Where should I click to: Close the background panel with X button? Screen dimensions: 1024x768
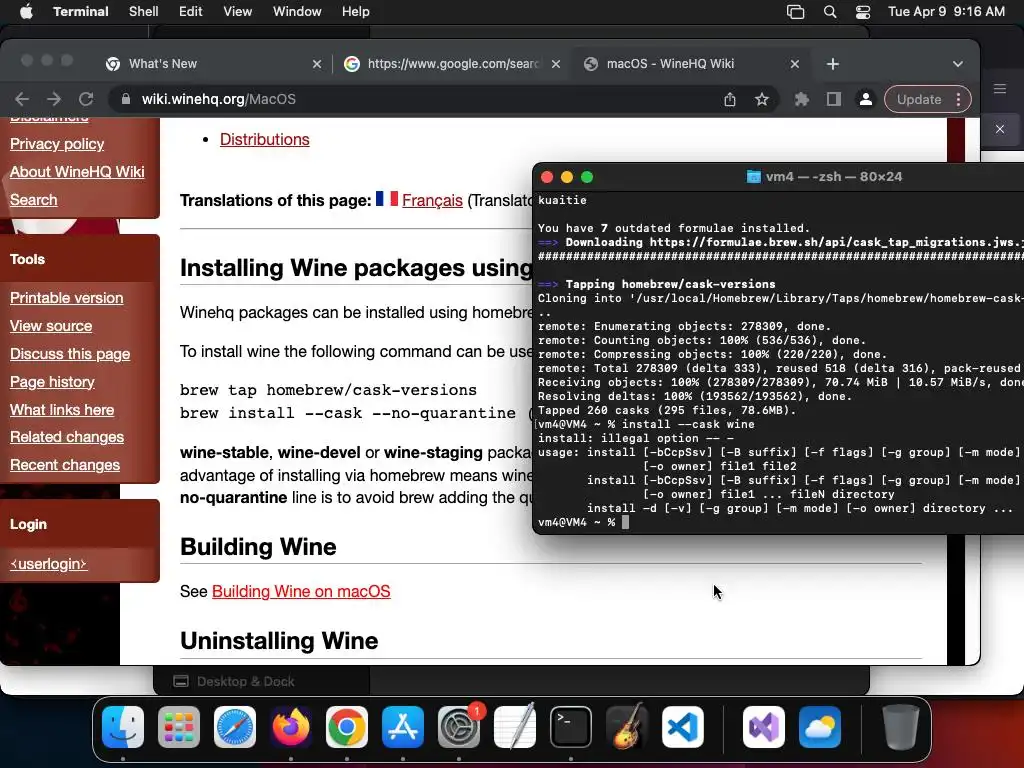click(1000, 129)
